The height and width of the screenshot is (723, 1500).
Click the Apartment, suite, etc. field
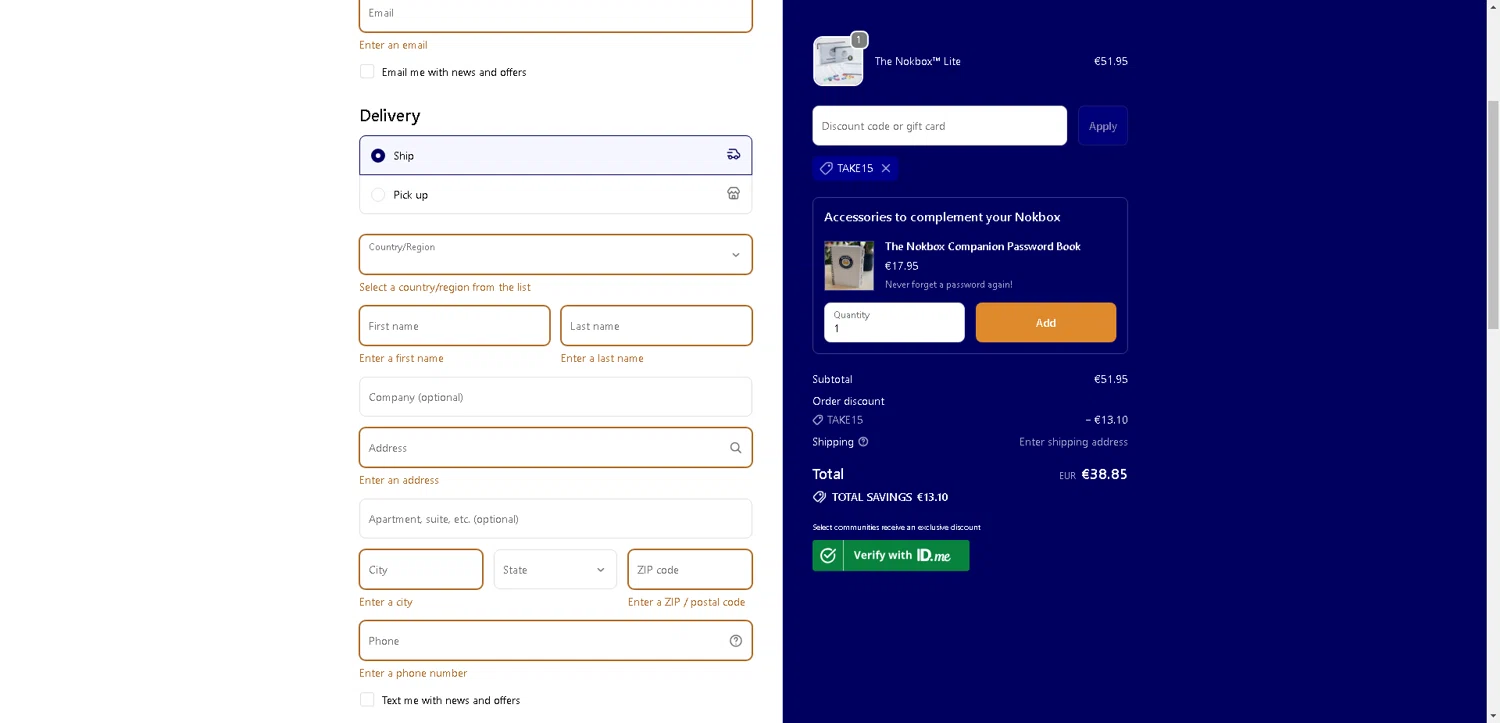click(x=555, y=519)
